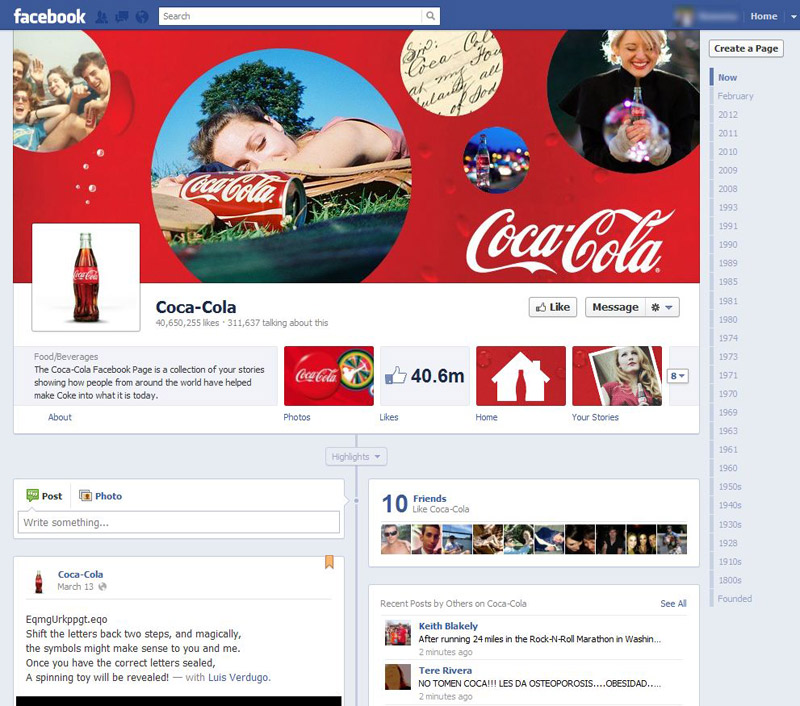
Task: Open Luis Verdugo's tagged profile link
Action: click(238, 677)
